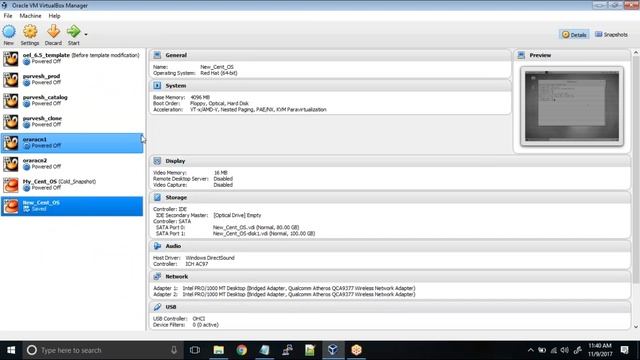640x360 pixels.
Task: Select the oraracn2 virtual machine
Action: point(72,164)
